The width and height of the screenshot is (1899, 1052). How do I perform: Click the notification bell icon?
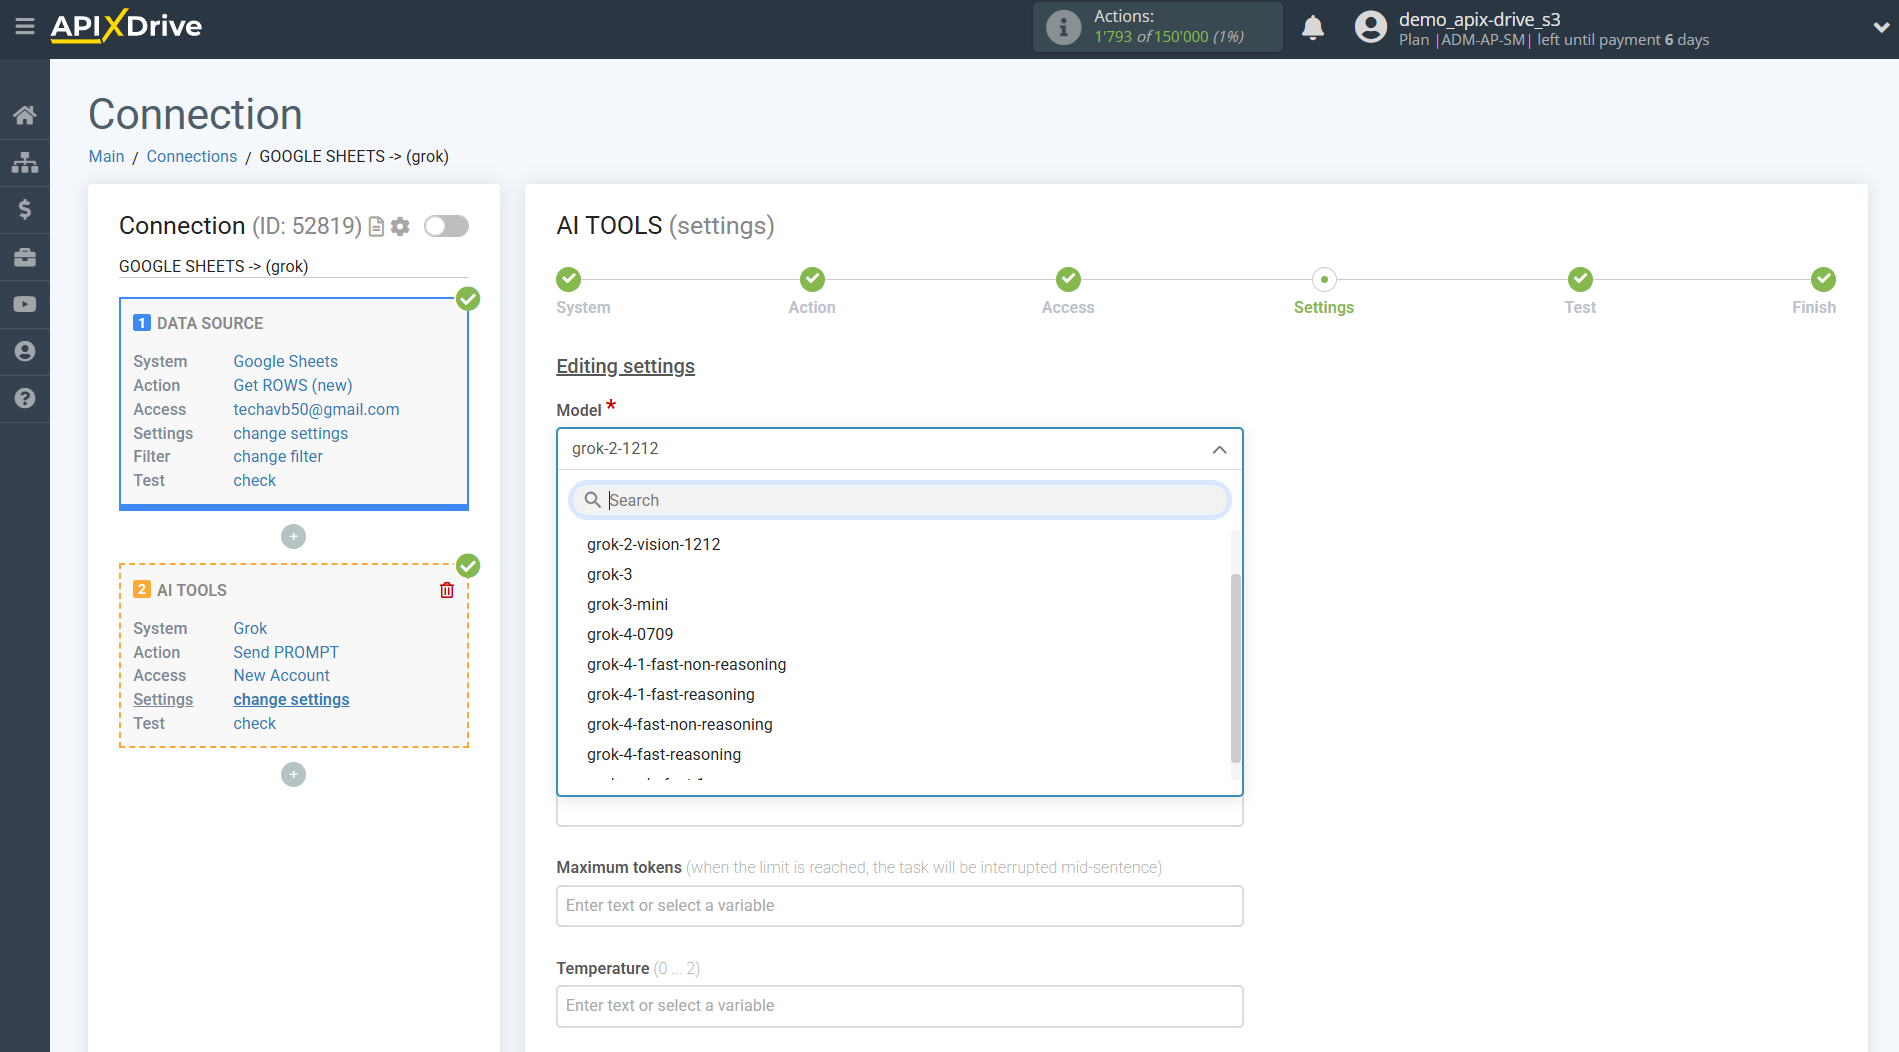click(1312, 27)
